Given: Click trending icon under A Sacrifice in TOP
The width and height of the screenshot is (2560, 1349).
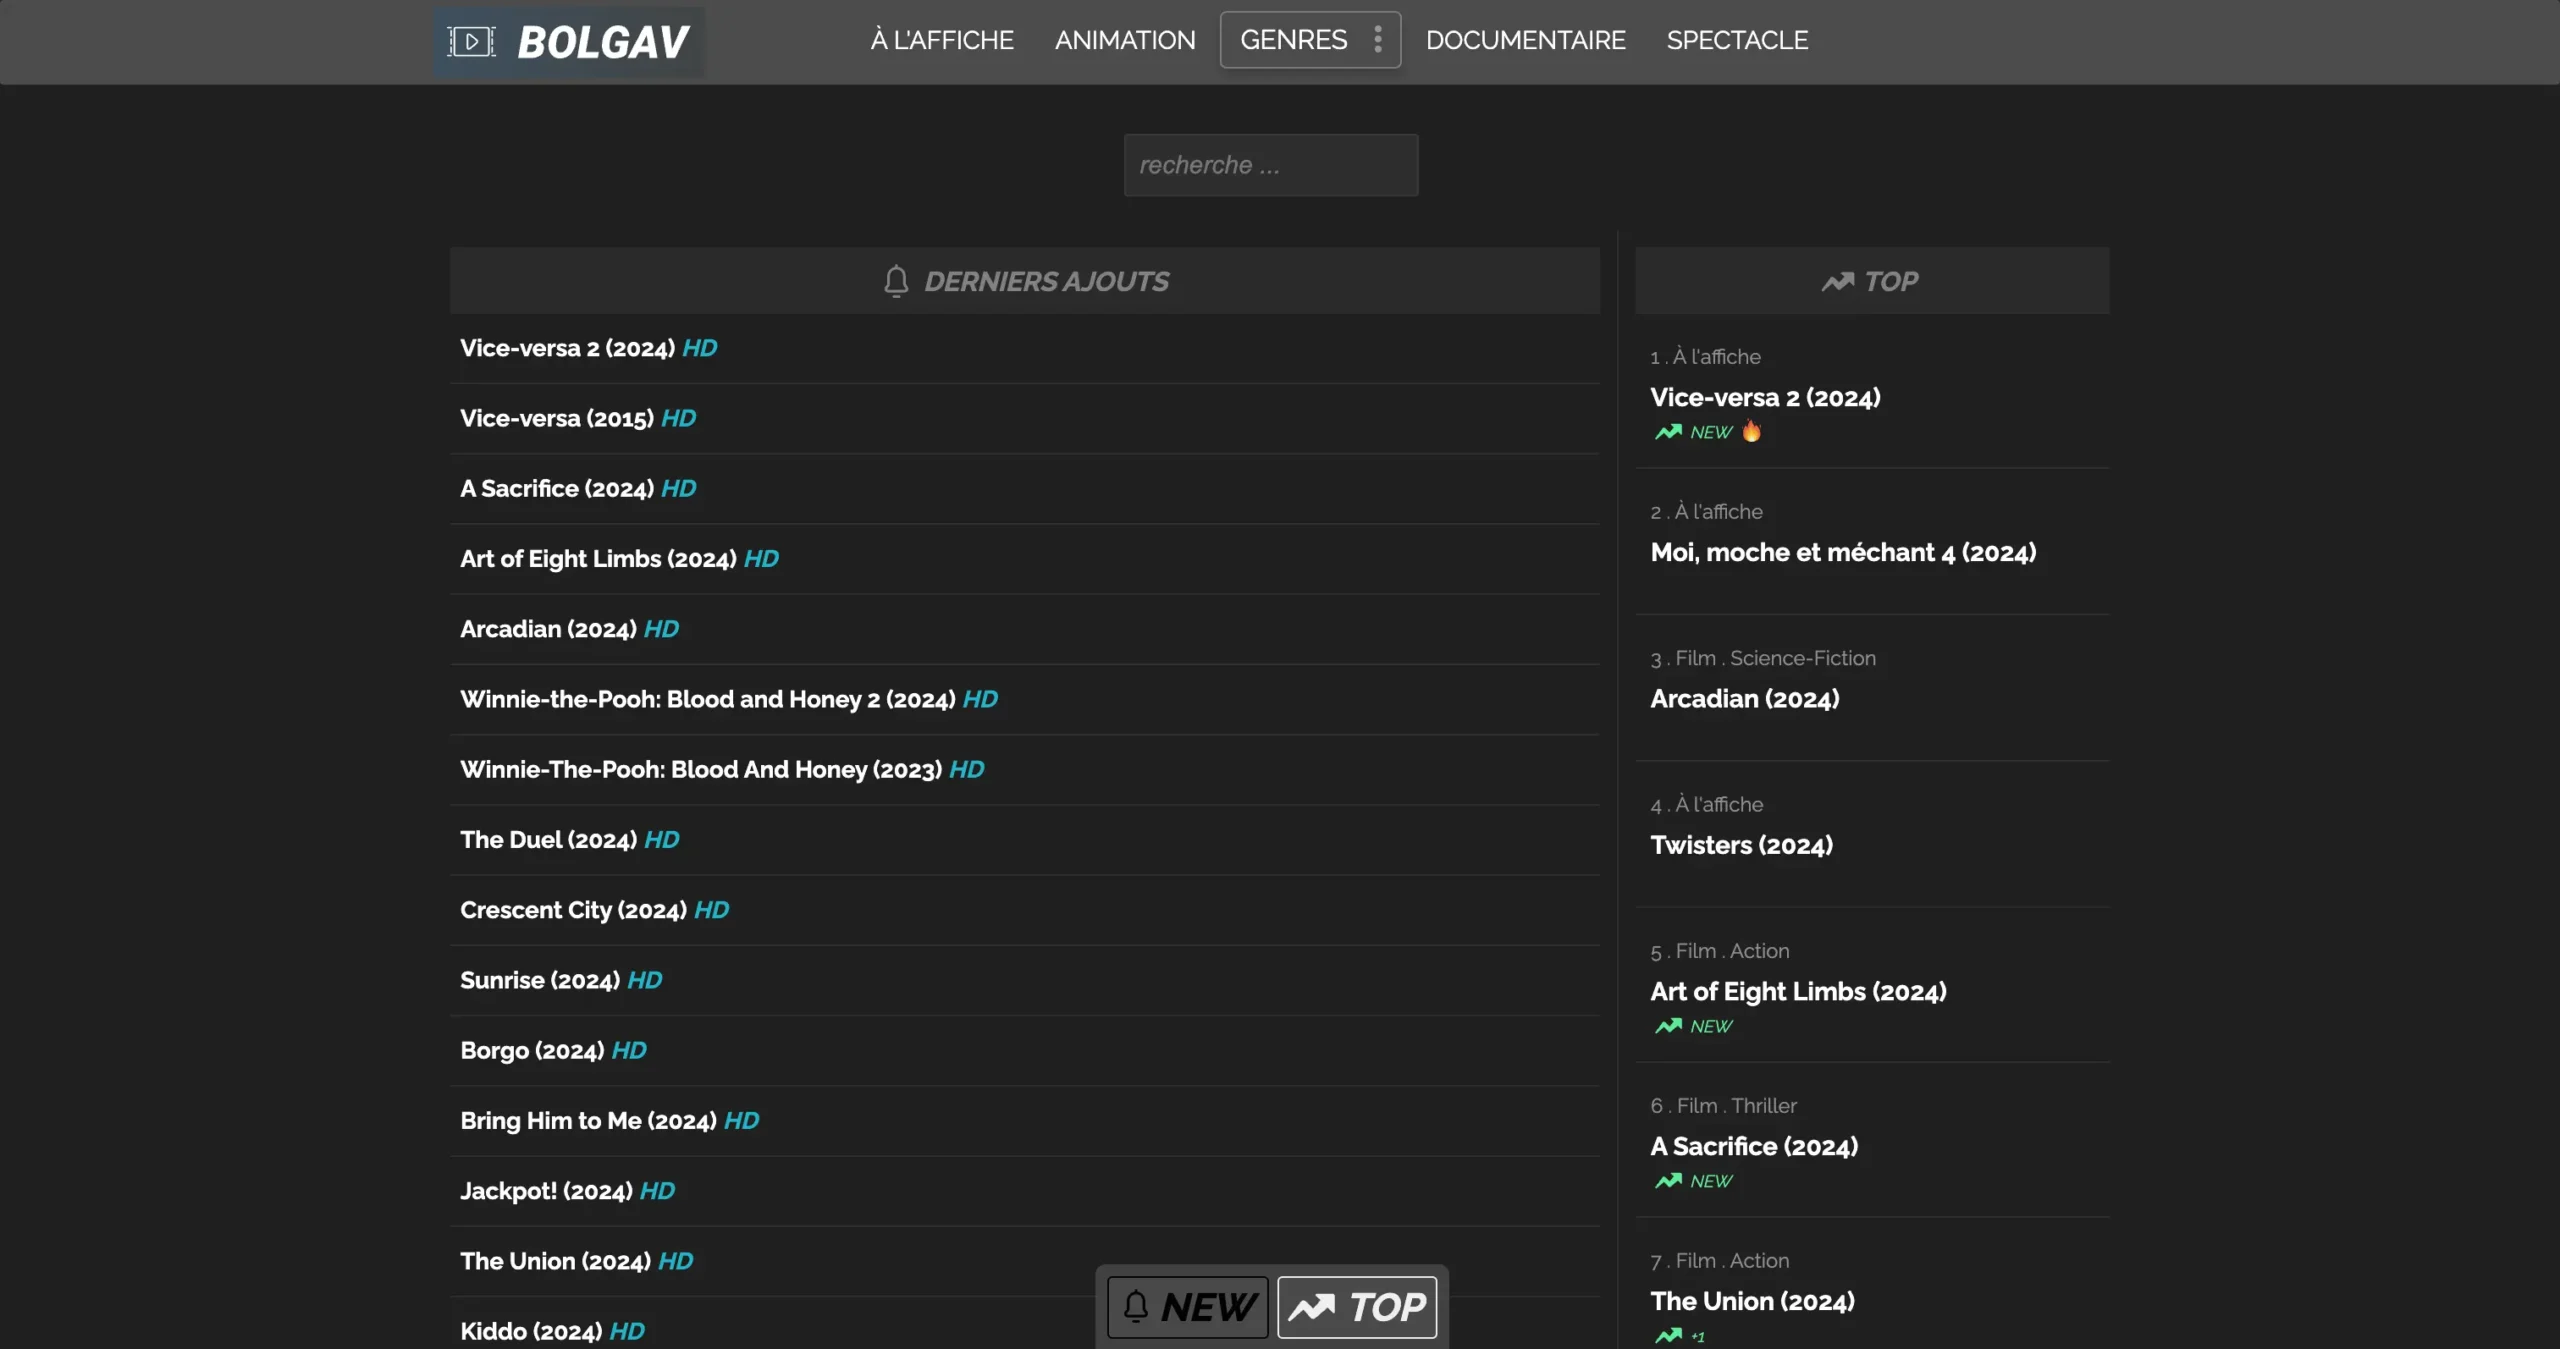Looking at the screenshot, I should pyautogui.click(x=1668, y=1181).
